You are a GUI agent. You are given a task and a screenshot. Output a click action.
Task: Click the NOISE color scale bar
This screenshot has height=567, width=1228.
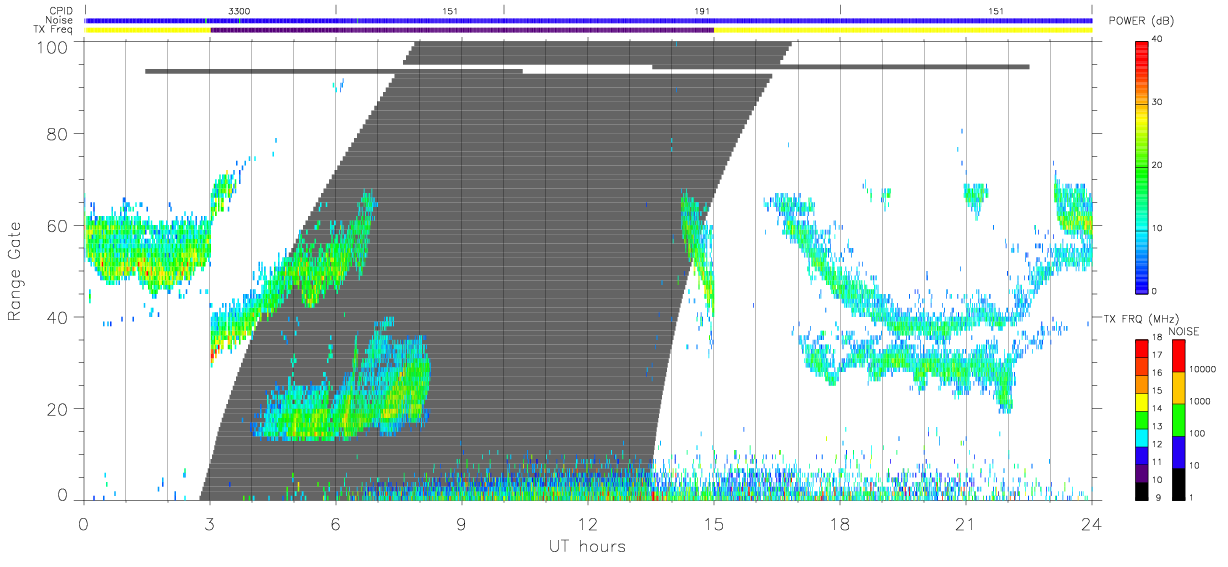[1178, 418]
